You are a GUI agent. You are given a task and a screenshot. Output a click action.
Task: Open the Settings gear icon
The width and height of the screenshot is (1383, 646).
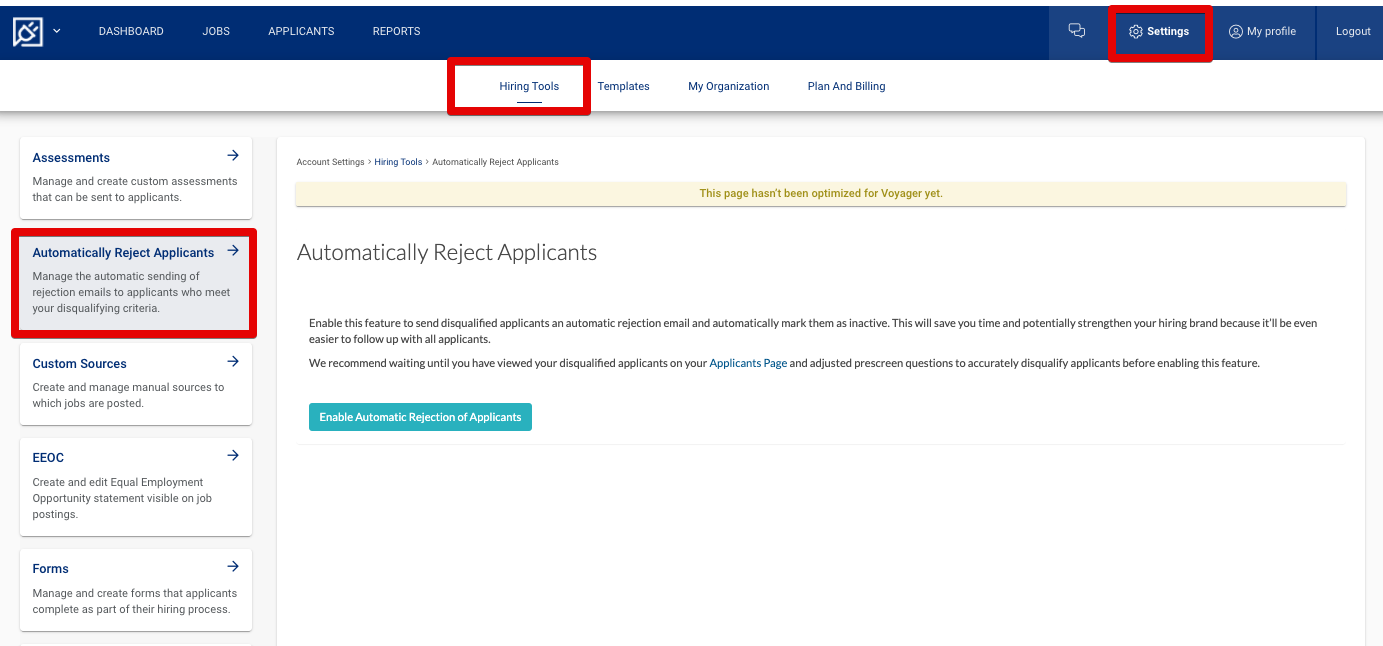click(1135, 31)
